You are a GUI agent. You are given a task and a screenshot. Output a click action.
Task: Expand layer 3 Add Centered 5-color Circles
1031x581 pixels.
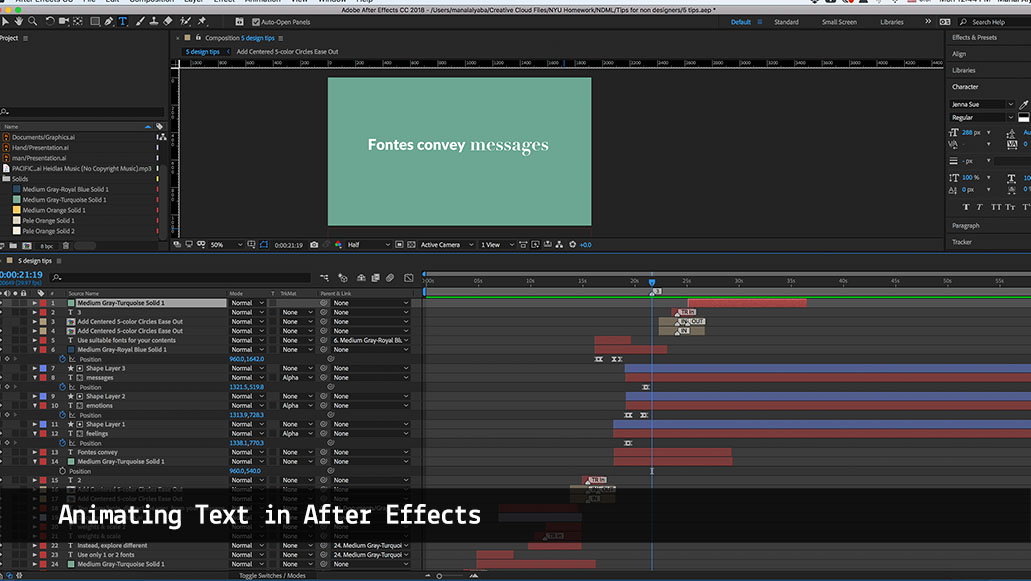[35, 322]
